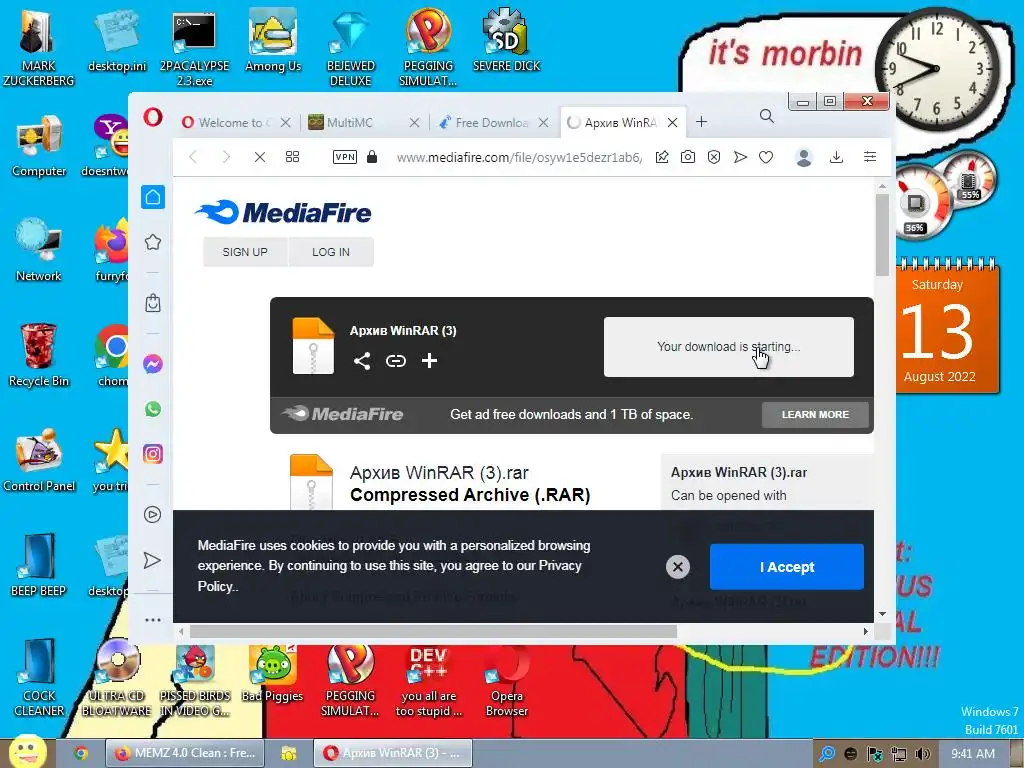Screen dimensions: 1024x768
Task: Open Instagram in Opera sidebar
Action: coord(153,454)
